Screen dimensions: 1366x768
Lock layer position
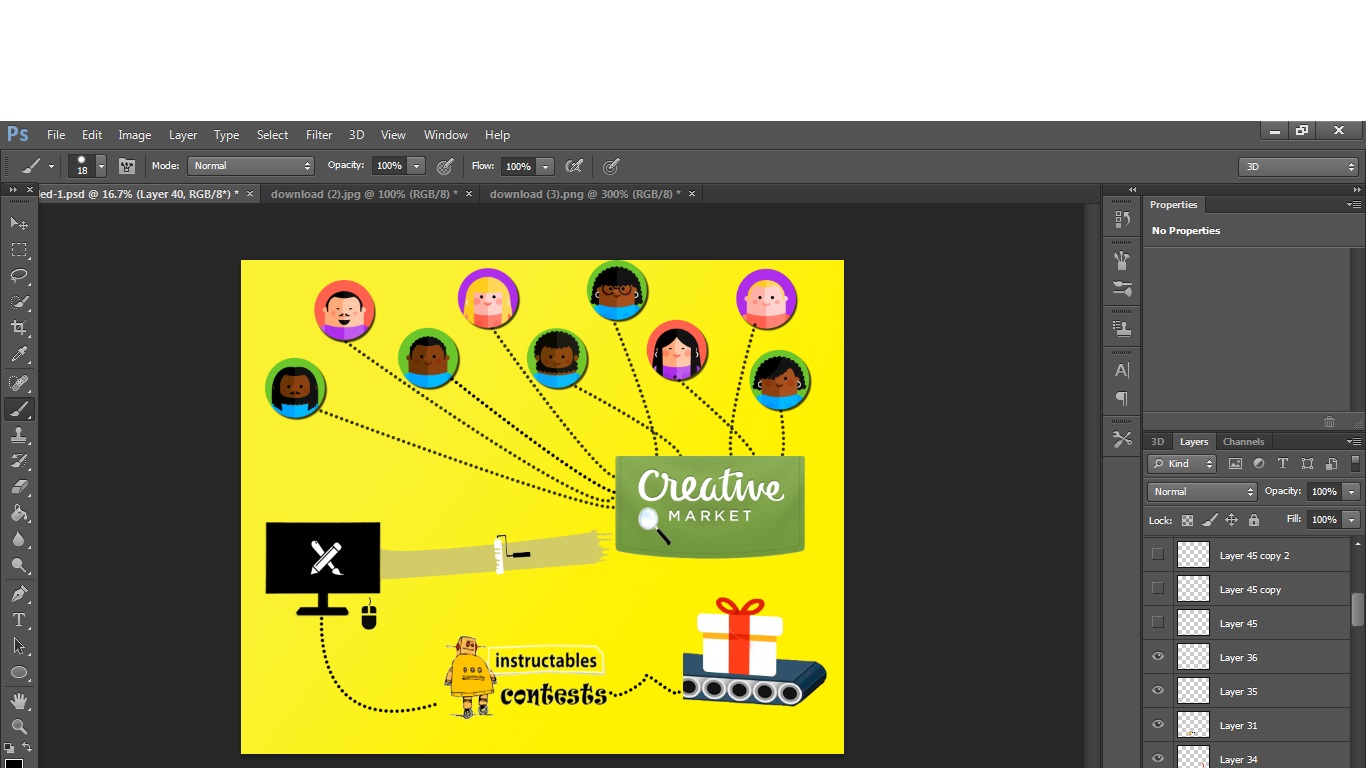[1232, 520]
